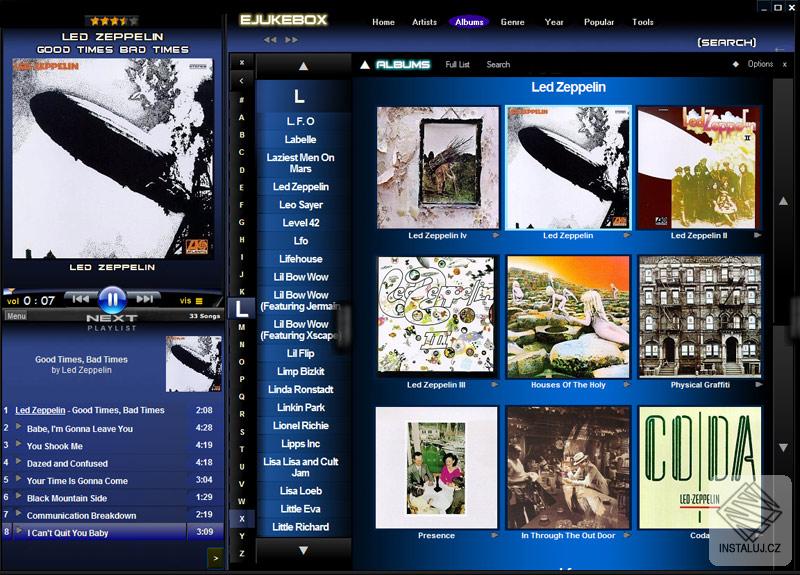Play You Shook Me arrow
This screenshot has height=575, width=800.
(19, 444)
